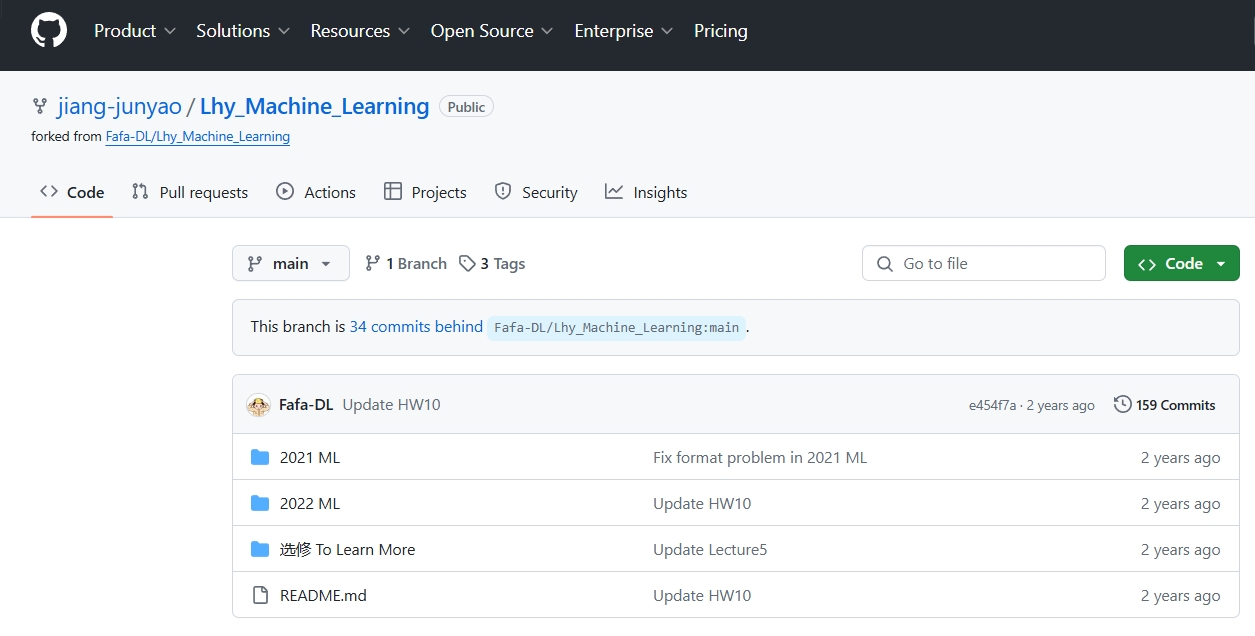Click the tag icon beside 3 Tags
1255x636 pixels.
[467, 263]
